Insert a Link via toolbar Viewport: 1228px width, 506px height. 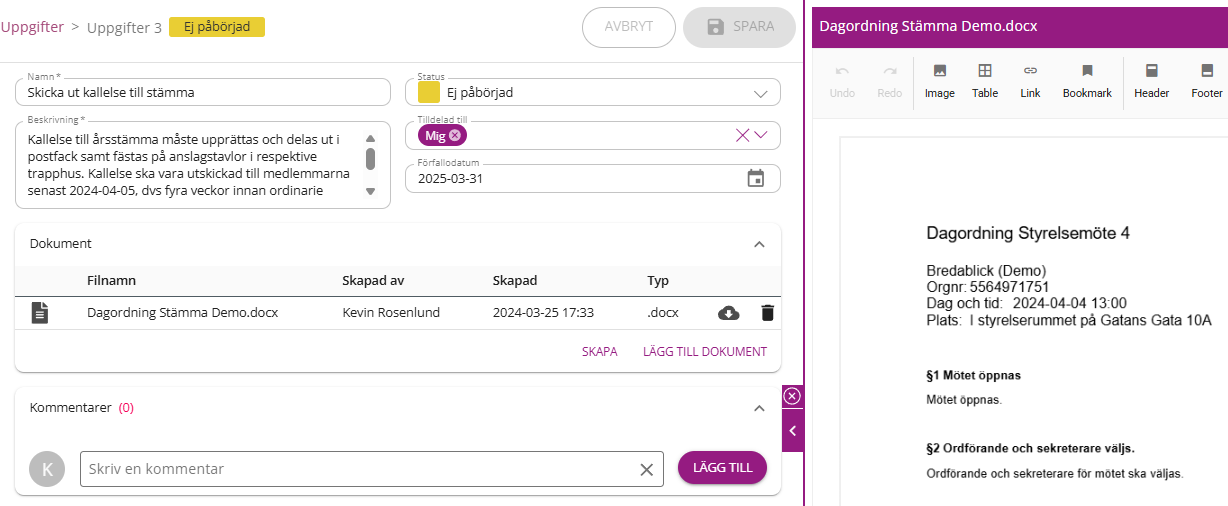click(x=1030, y=71)
